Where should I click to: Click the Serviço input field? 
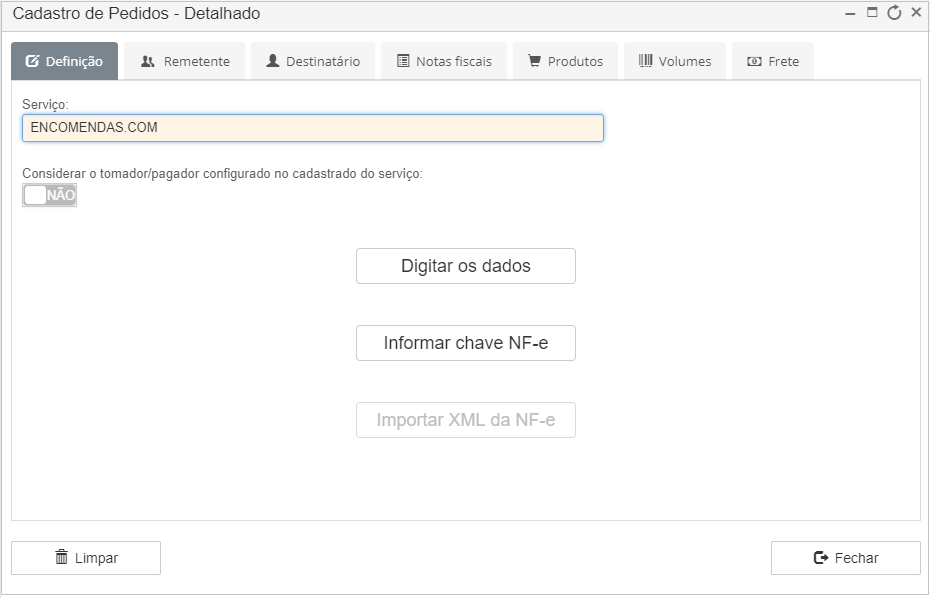(x=313, y=128)
